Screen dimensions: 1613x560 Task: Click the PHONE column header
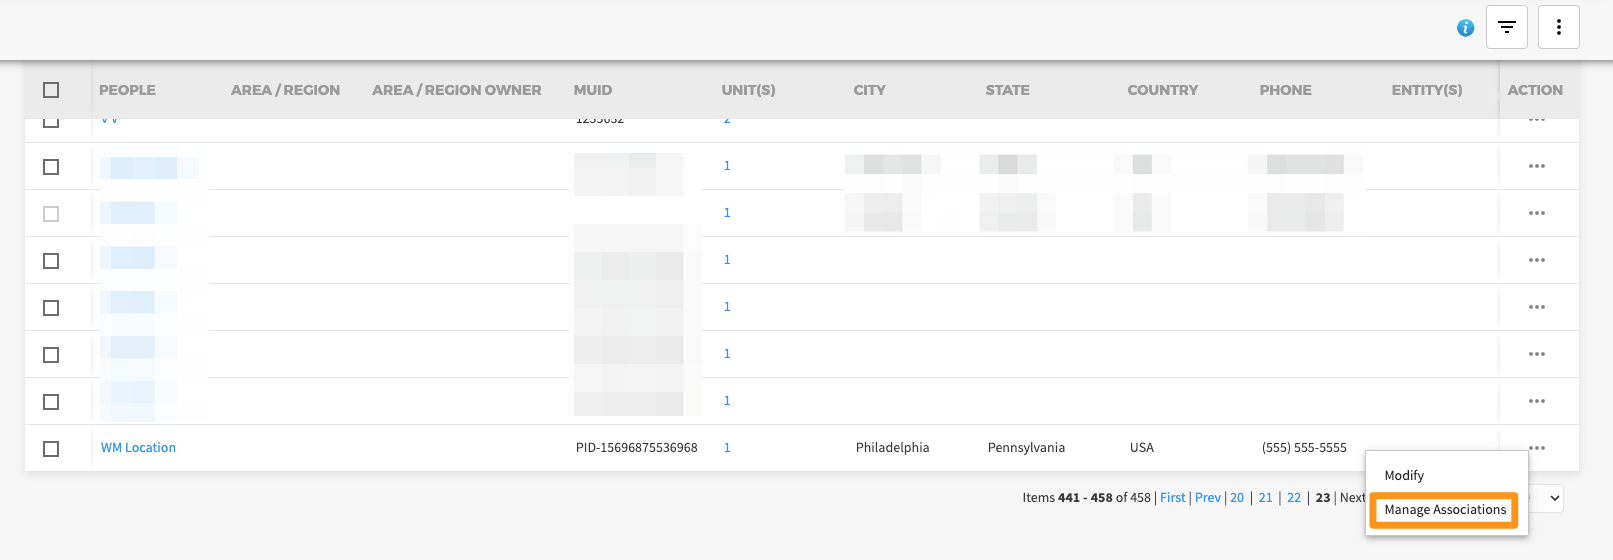(x=1285, y=90)
